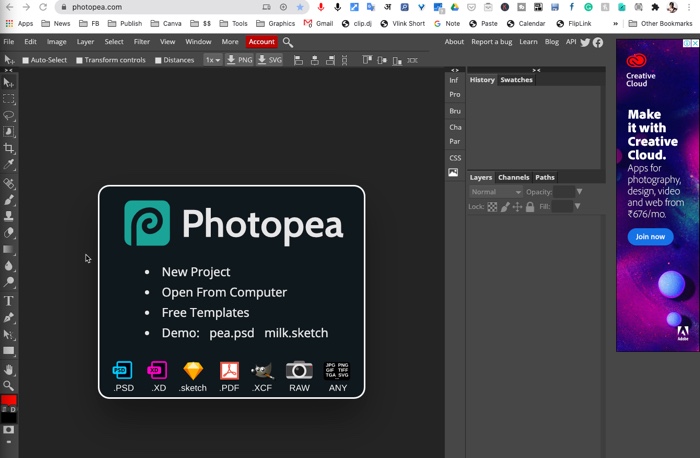Open the Fill slider arrow

pyautogui.click(x=577, y=206)
